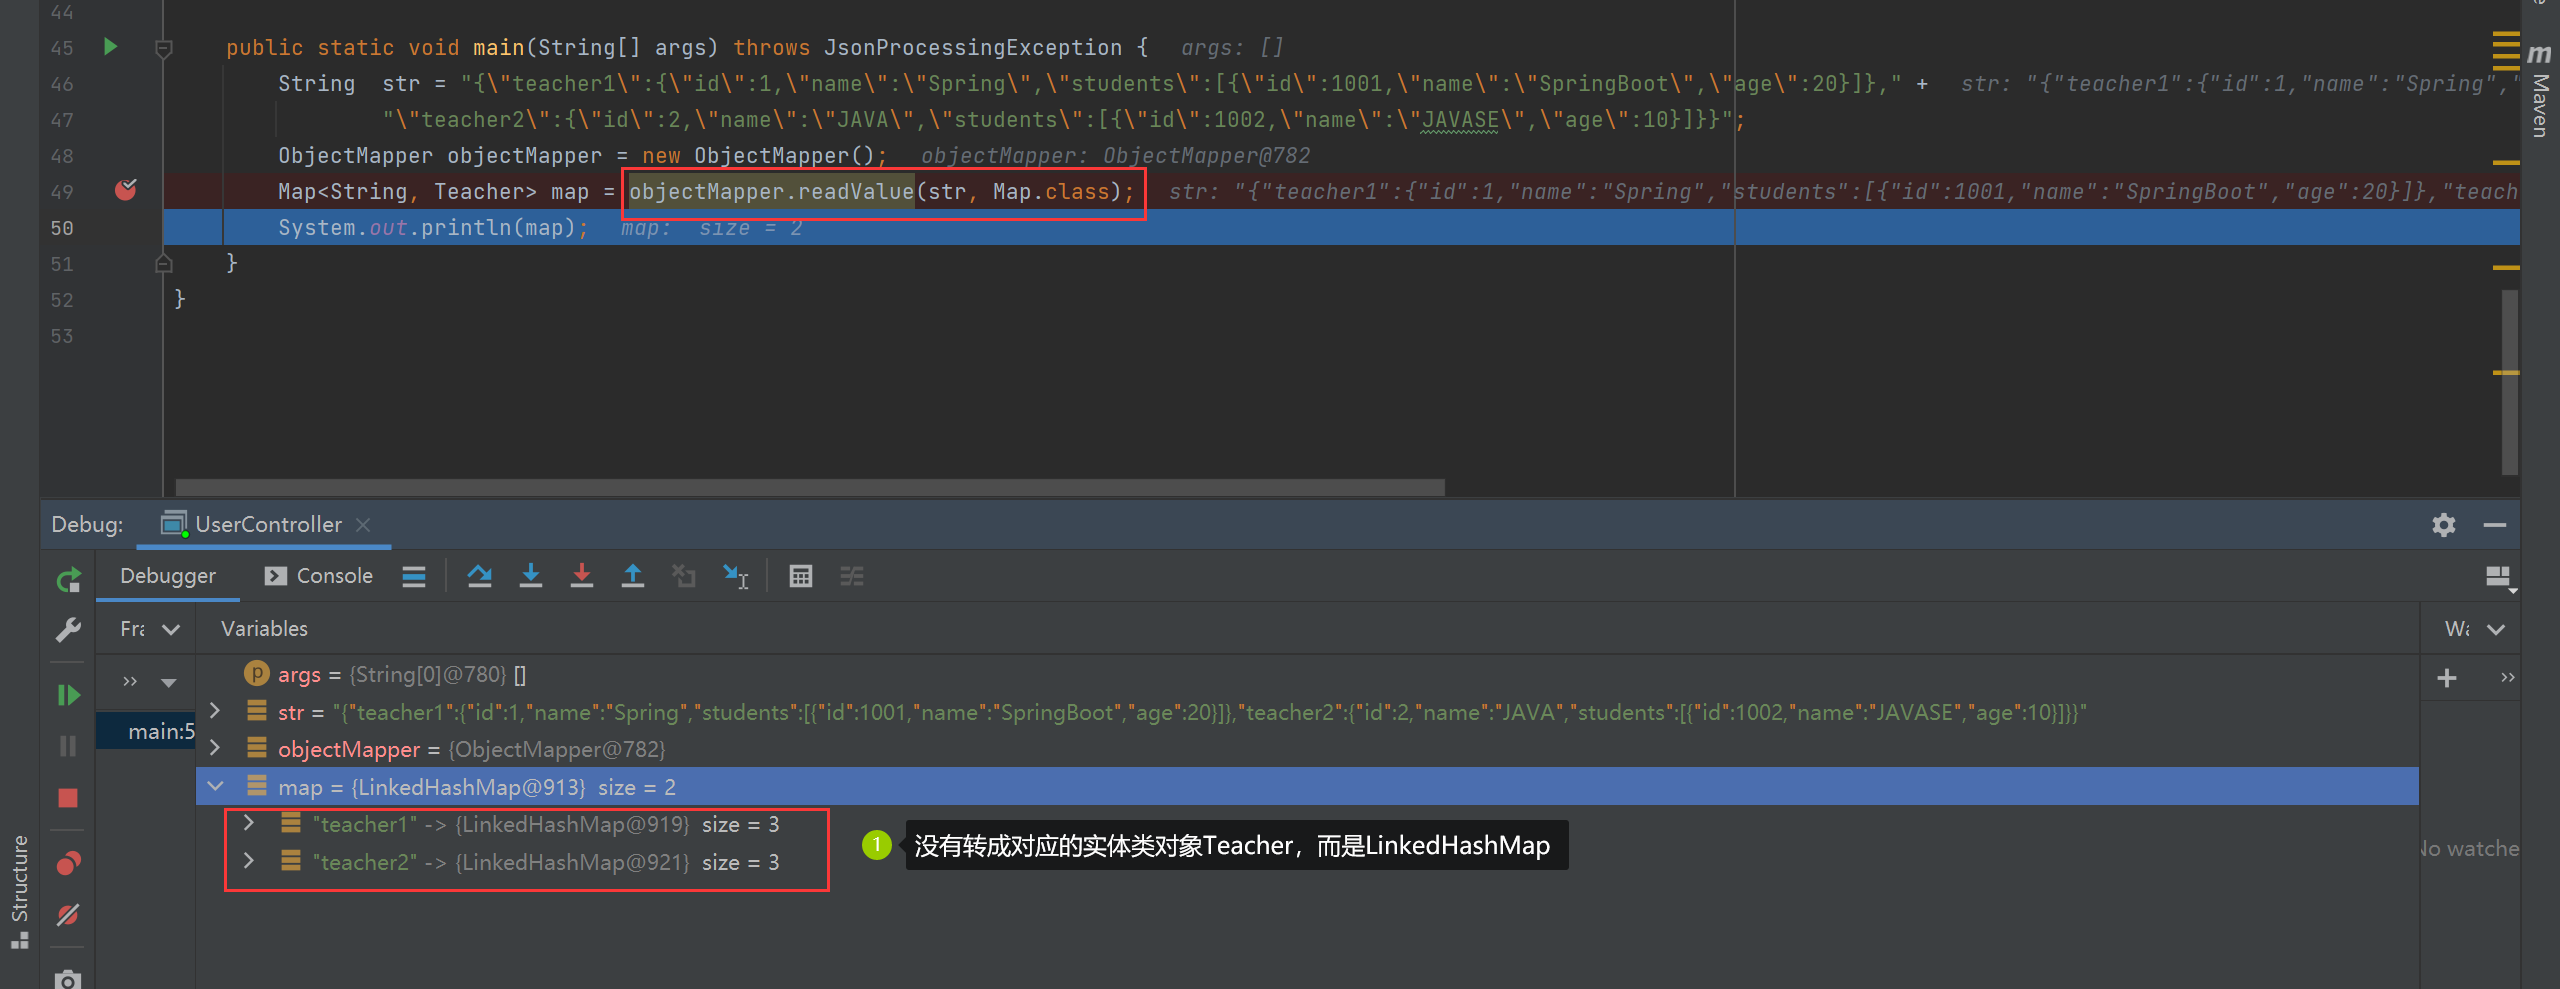This screenshot has width=2560, height=989.
Task: Click Step Over button
Action: pyautogui.click(x=480, y=576)
